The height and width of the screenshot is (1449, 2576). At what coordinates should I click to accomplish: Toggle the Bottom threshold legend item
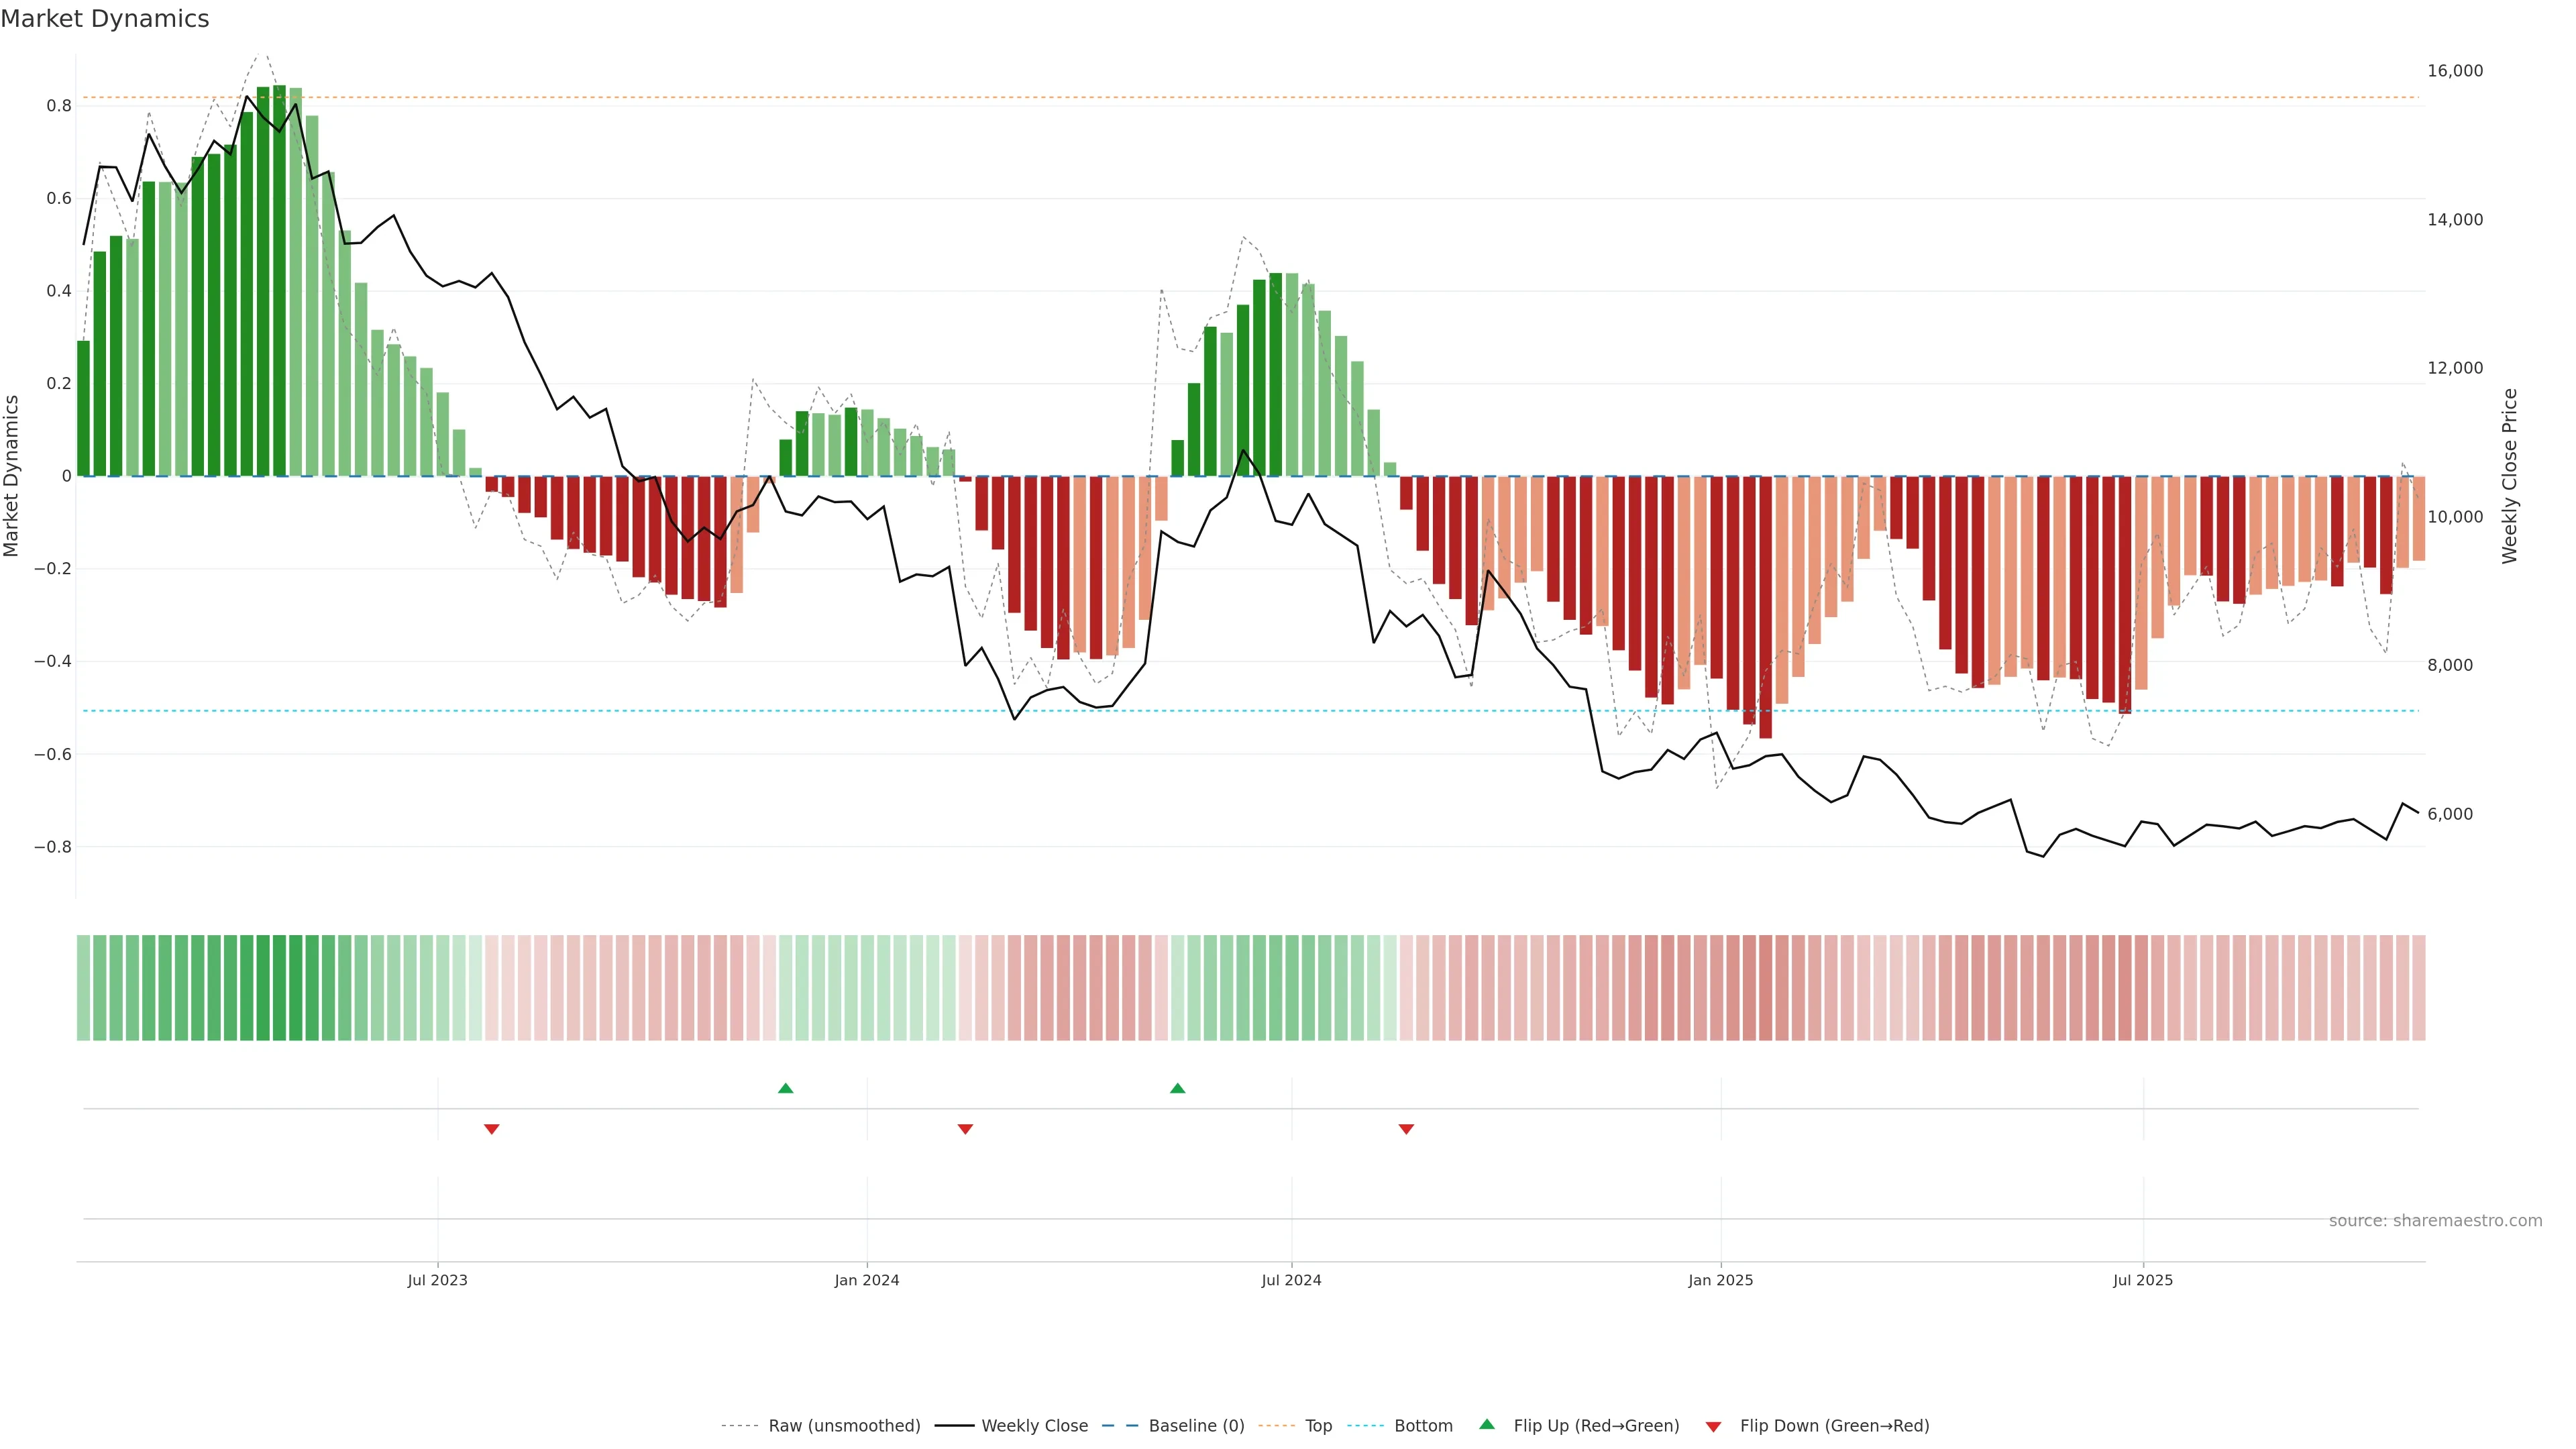(1423, 1426)
